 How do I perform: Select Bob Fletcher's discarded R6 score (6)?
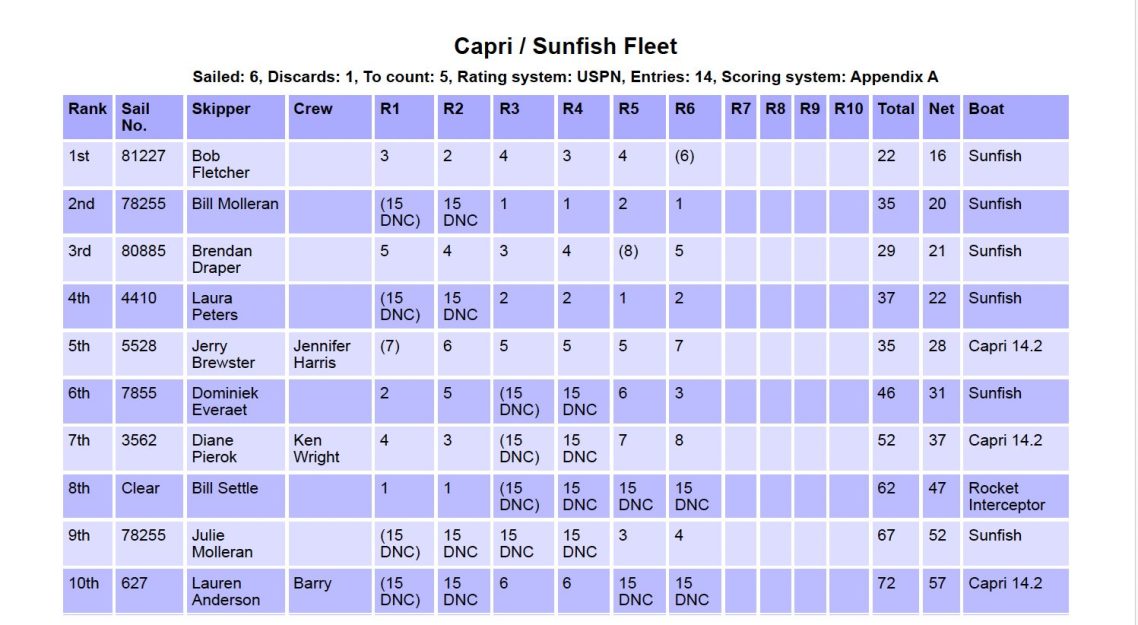click(684, 156)
